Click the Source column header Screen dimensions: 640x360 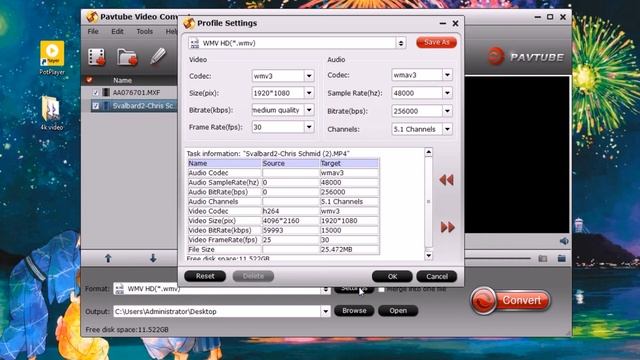[290, 163]
